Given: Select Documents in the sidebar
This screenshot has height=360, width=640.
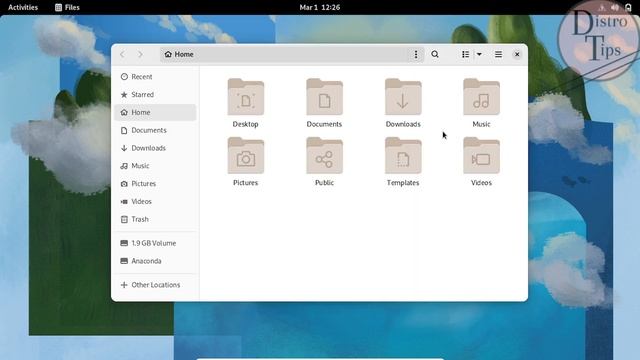Looking at the screenshot, I should tap(156, 130).
